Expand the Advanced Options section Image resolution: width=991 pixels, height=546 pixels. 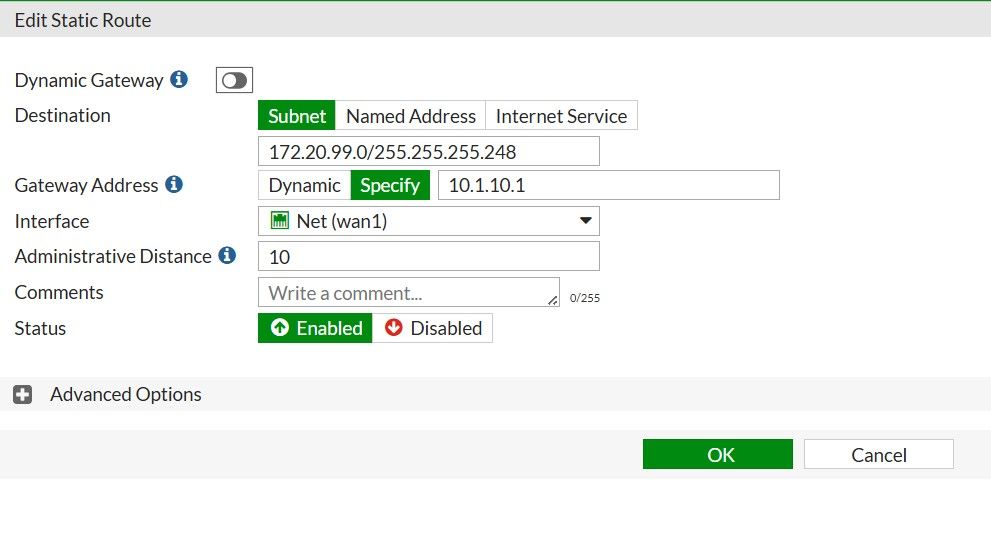pyautogui.click(x=126, y=395)
